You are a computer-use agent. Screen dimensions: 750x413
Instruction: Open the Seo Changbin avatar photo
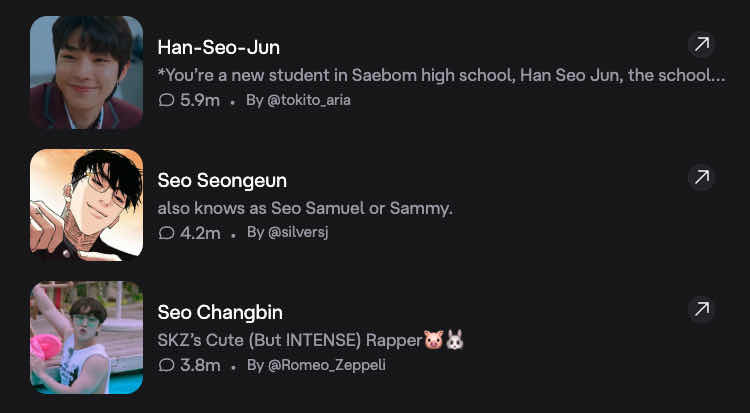pyautogui.click(x=86, y=337)
